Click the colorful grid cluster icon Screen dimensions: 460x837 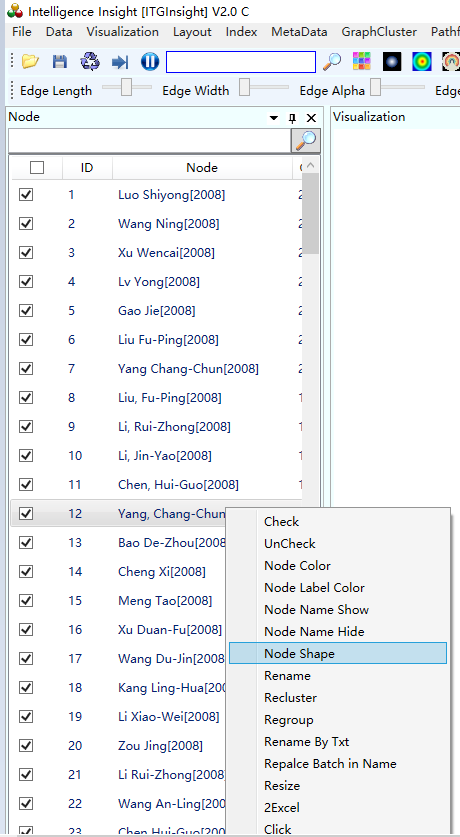pyautogui.click(x=362, y=62)
